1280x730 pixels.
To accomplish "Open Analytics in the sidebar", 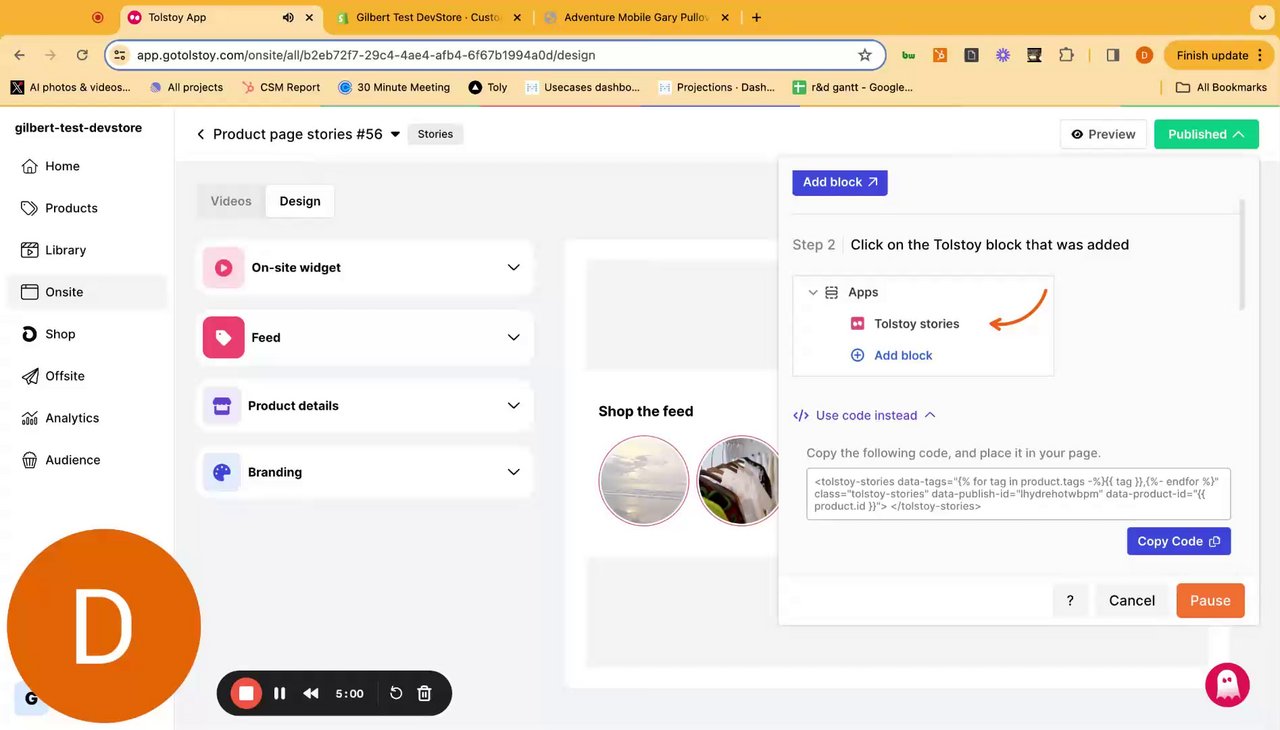I will pyautogui.click(x=87, y=418).
